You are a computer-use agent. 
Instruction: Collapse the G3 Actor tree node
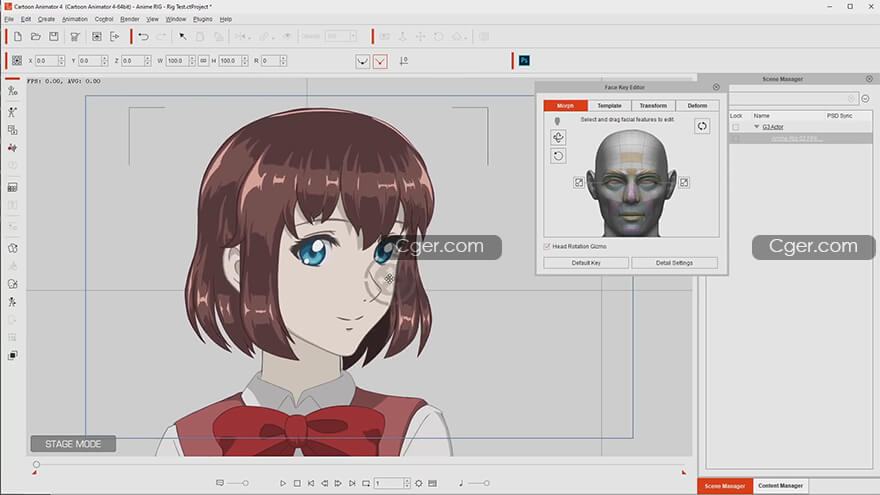coord(757,127)
